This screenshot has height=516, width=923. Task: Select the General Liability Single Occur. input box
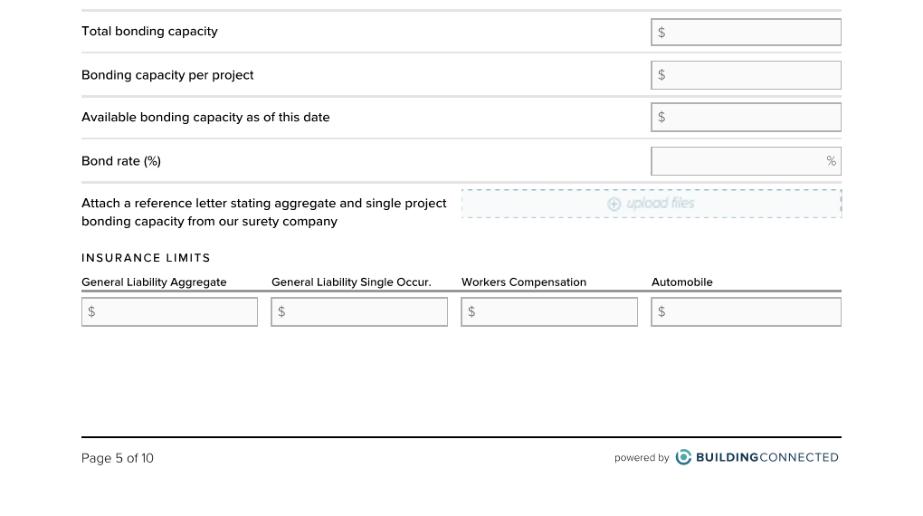coord(359,312)
